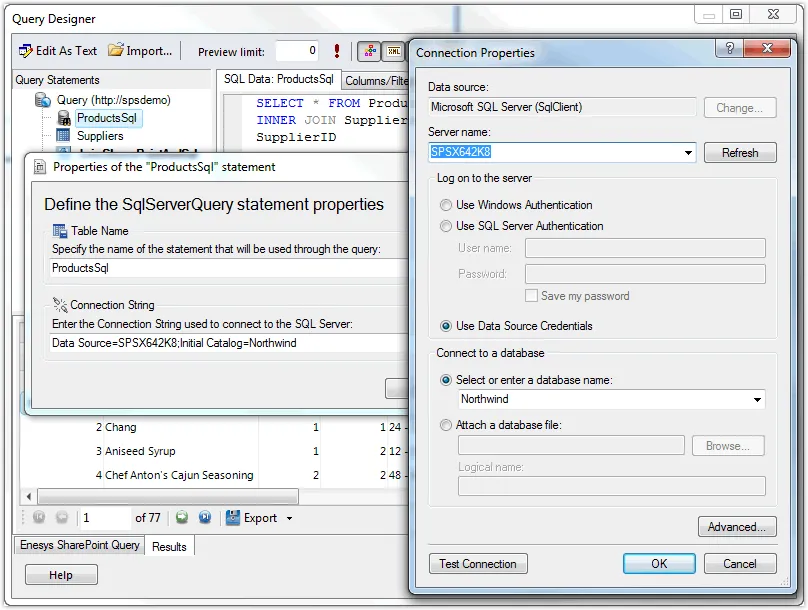Choose Attach a database file option
This screenshot has width=808, height=610.
click(x=446, y=425)
